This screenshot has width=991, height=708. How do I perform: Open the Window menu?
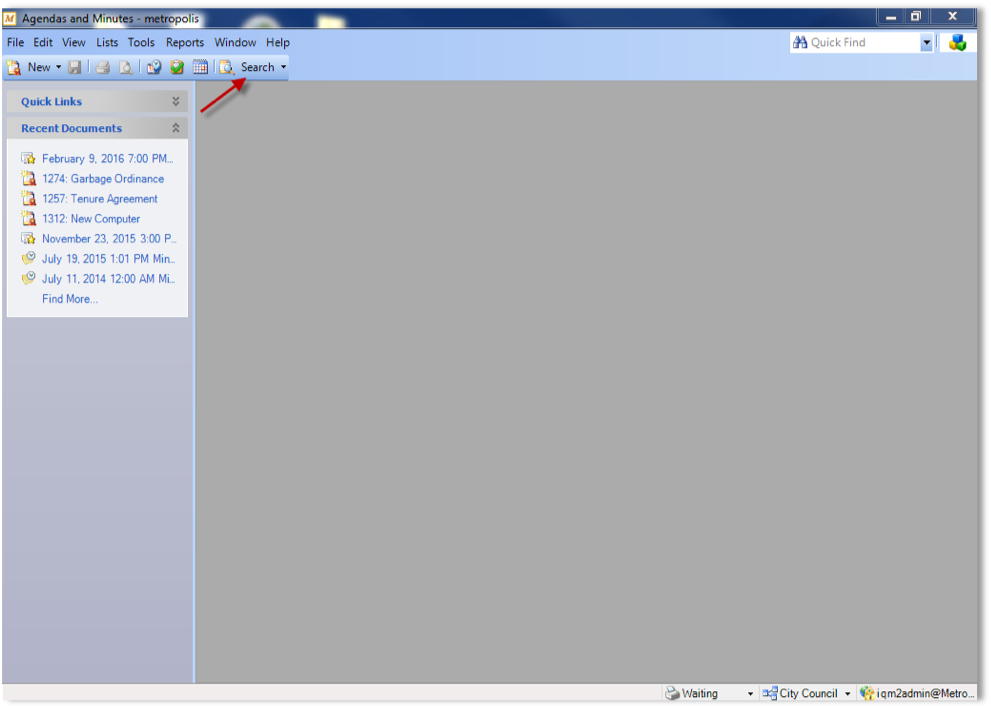point(235,42)
